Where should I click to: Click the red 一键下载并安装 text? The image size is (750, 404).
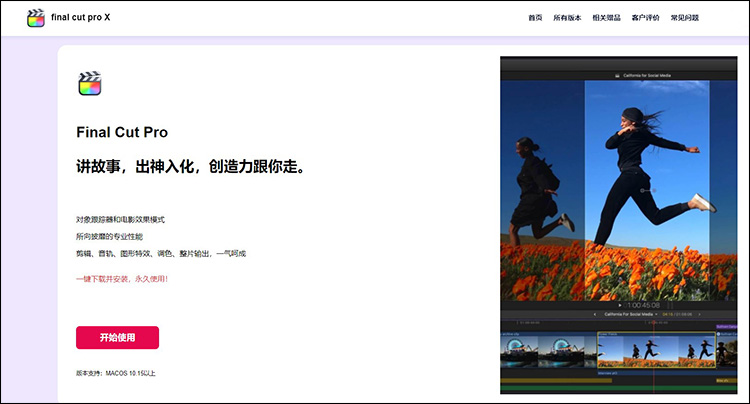tap(122, 279)
